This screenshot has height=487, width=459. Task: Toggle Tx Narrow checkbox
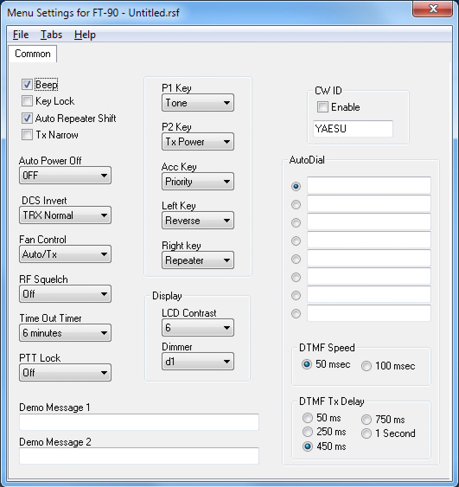27,135
